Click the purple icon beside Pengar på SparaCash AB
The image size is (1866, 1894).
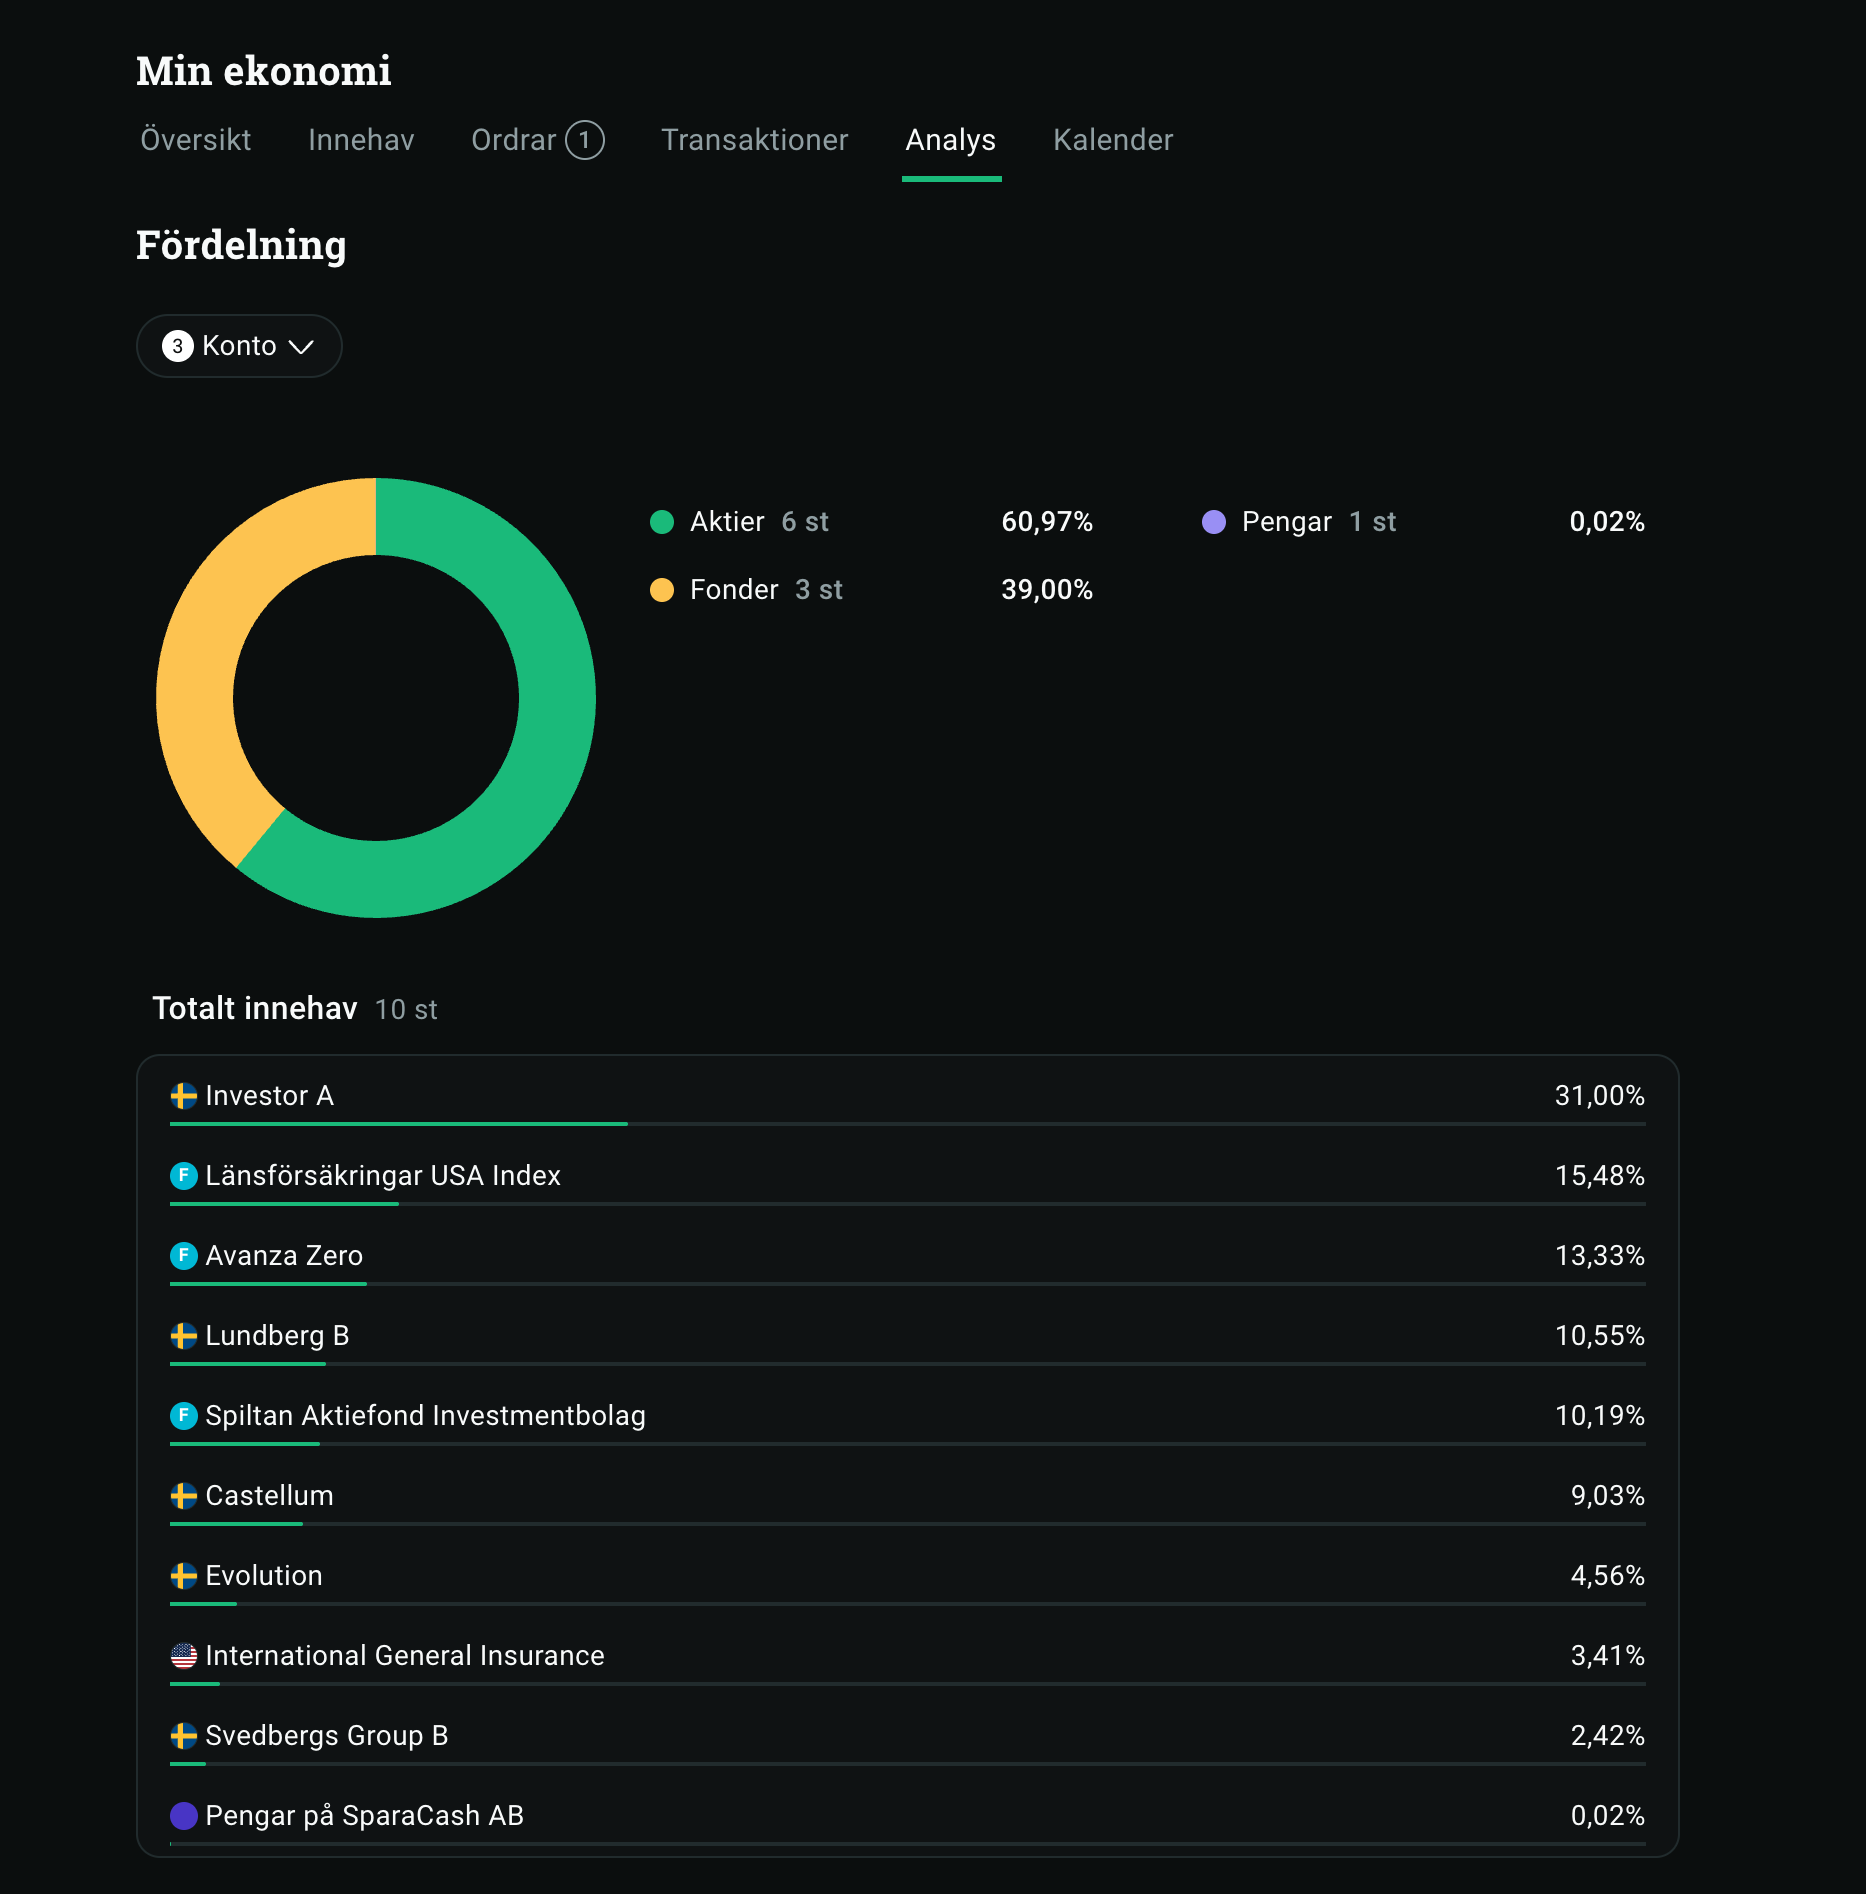pyautogui.click(x=184, y=1816)
